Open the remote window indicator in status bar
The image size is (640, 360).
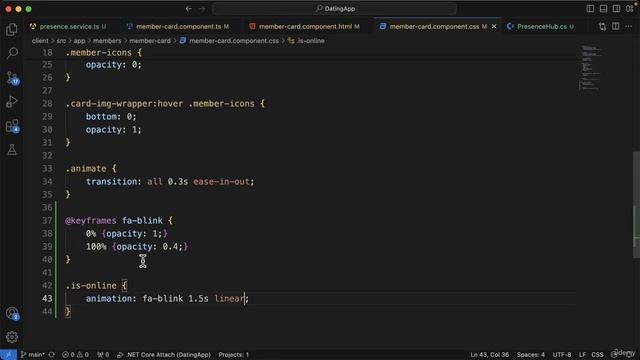click(x=8, y=355)
